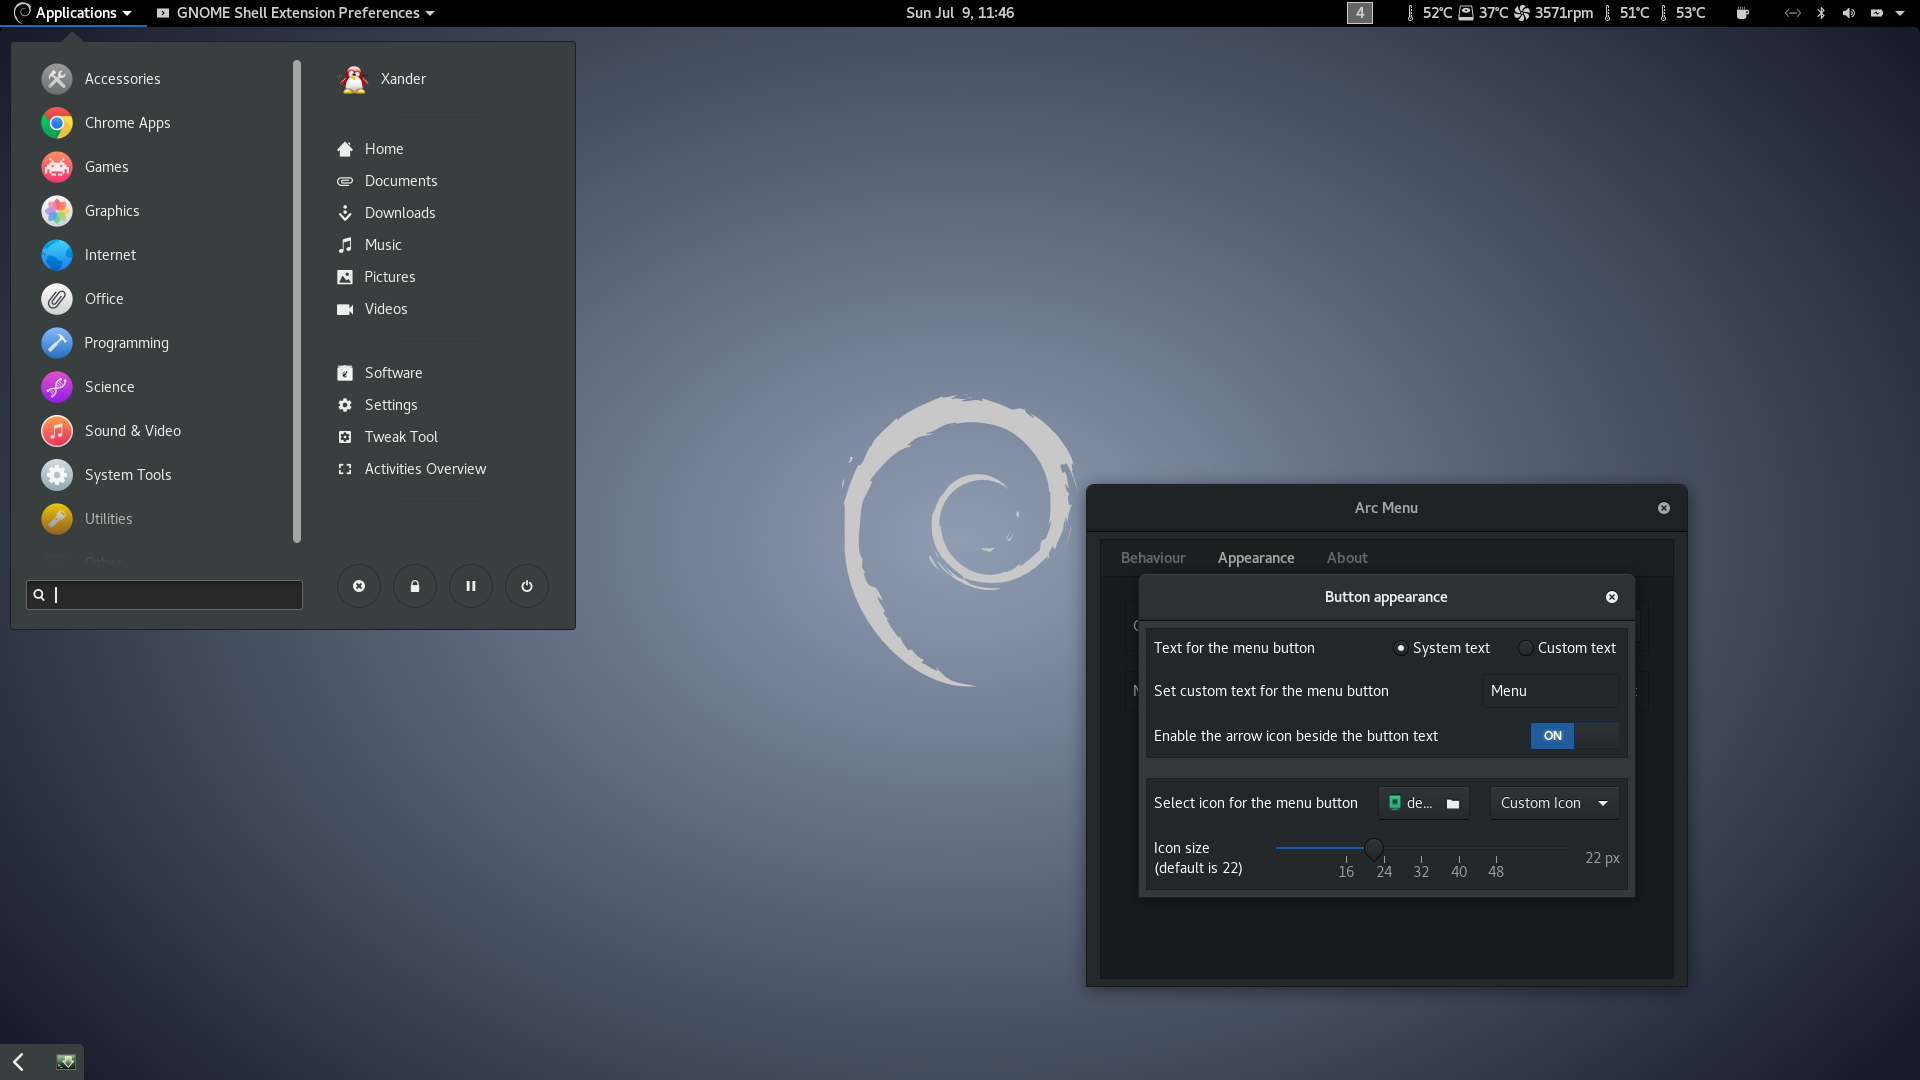Click the power off icon button
This screenshot has width=1920, height=1080.
pos(527,587)
